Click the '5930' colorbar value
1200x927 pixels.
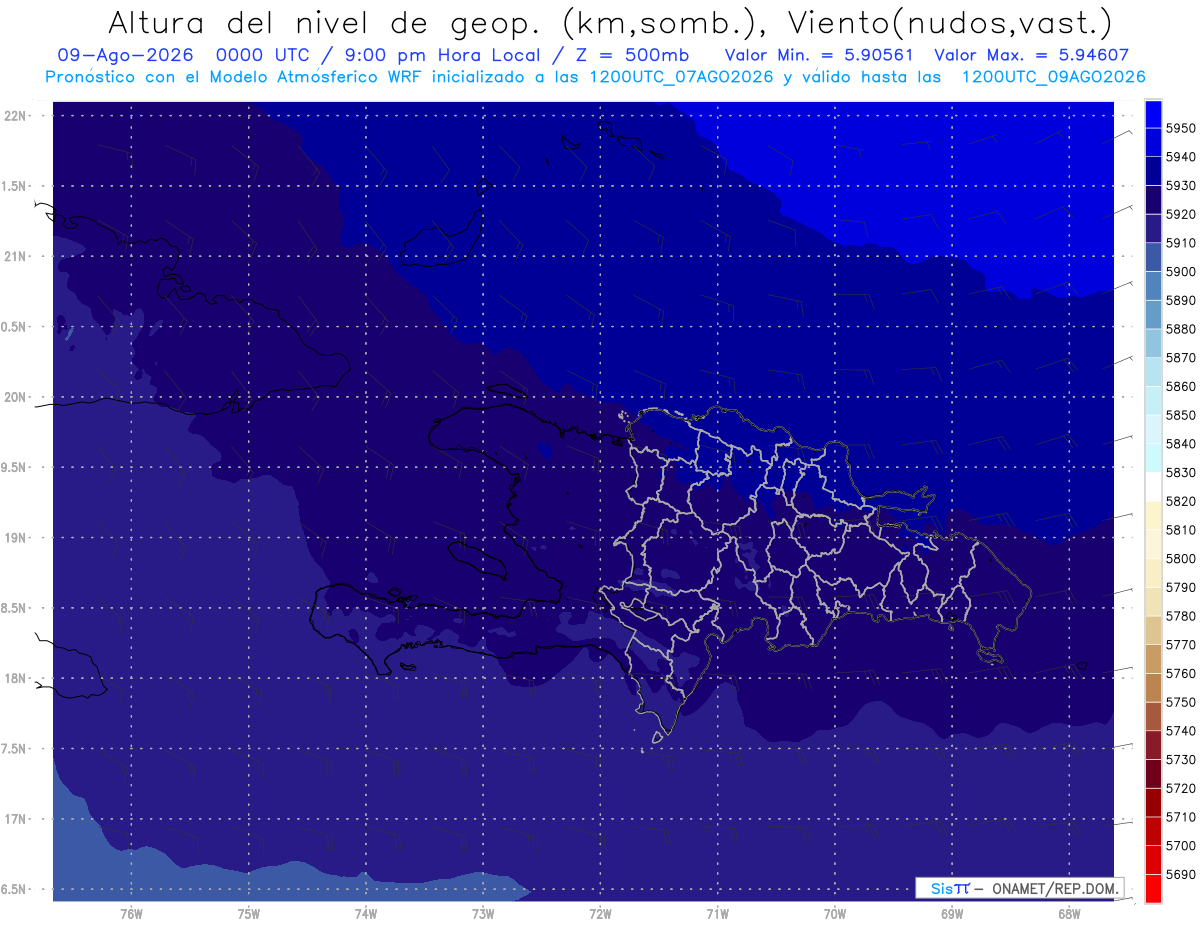pos(1181,186)
